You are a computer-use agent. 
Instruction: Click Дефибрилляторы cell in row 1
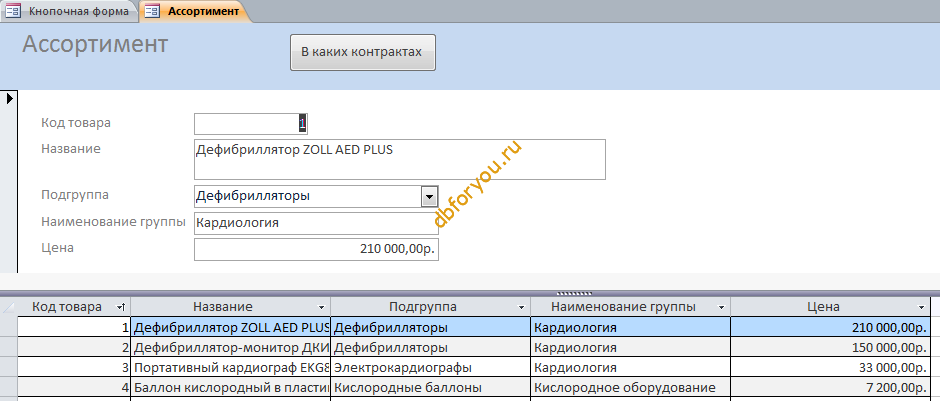[x=430, y=327]
